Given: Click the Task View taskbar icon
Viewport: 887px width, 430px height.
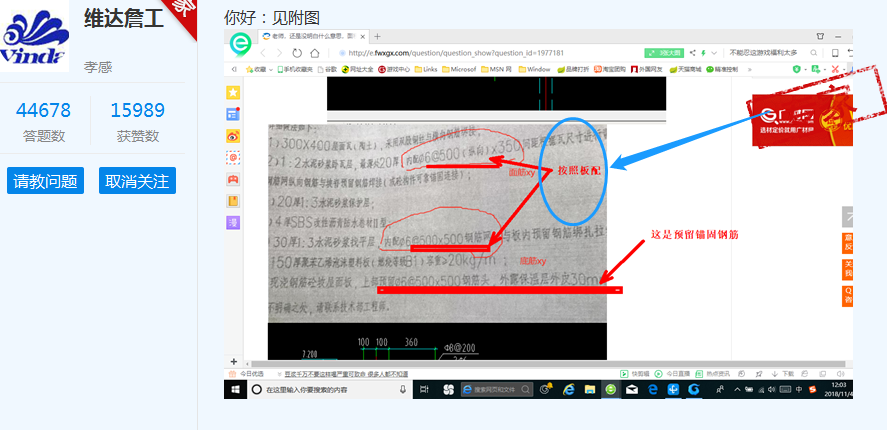Looking at the screenshot, I should tap(424, 389).
